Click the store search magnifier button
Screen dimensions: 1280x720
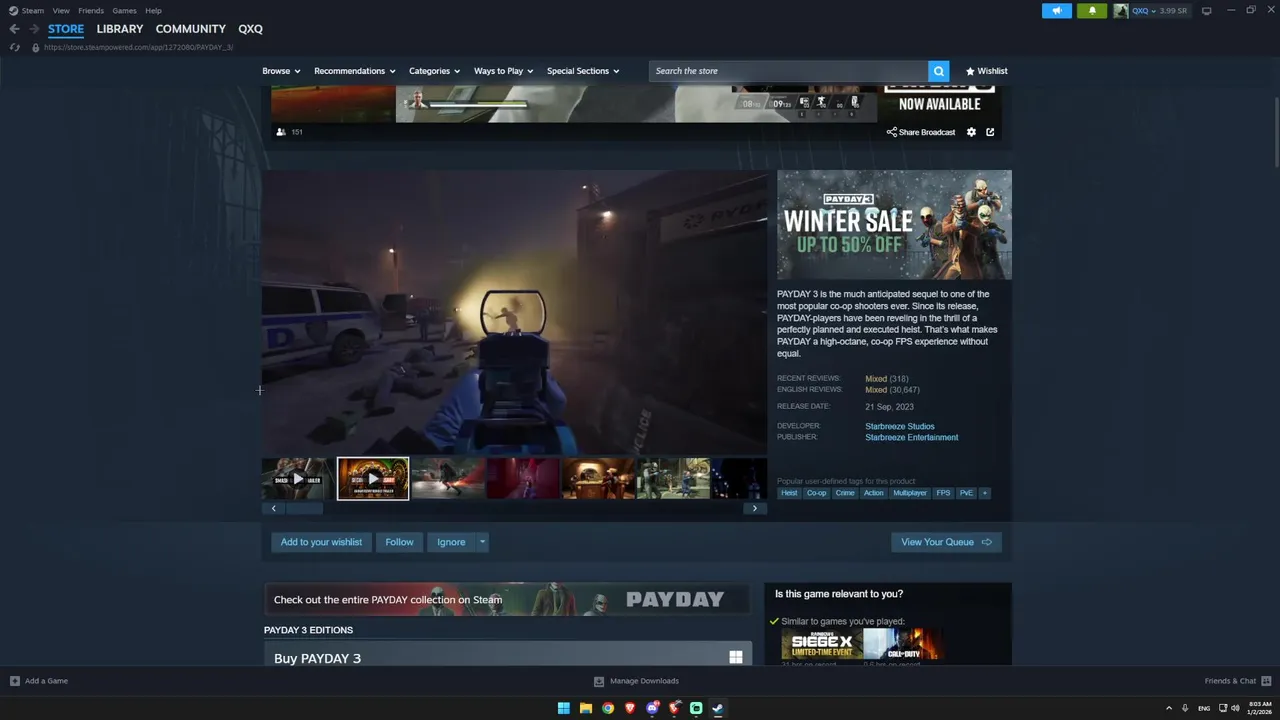(x=938, y=71)
